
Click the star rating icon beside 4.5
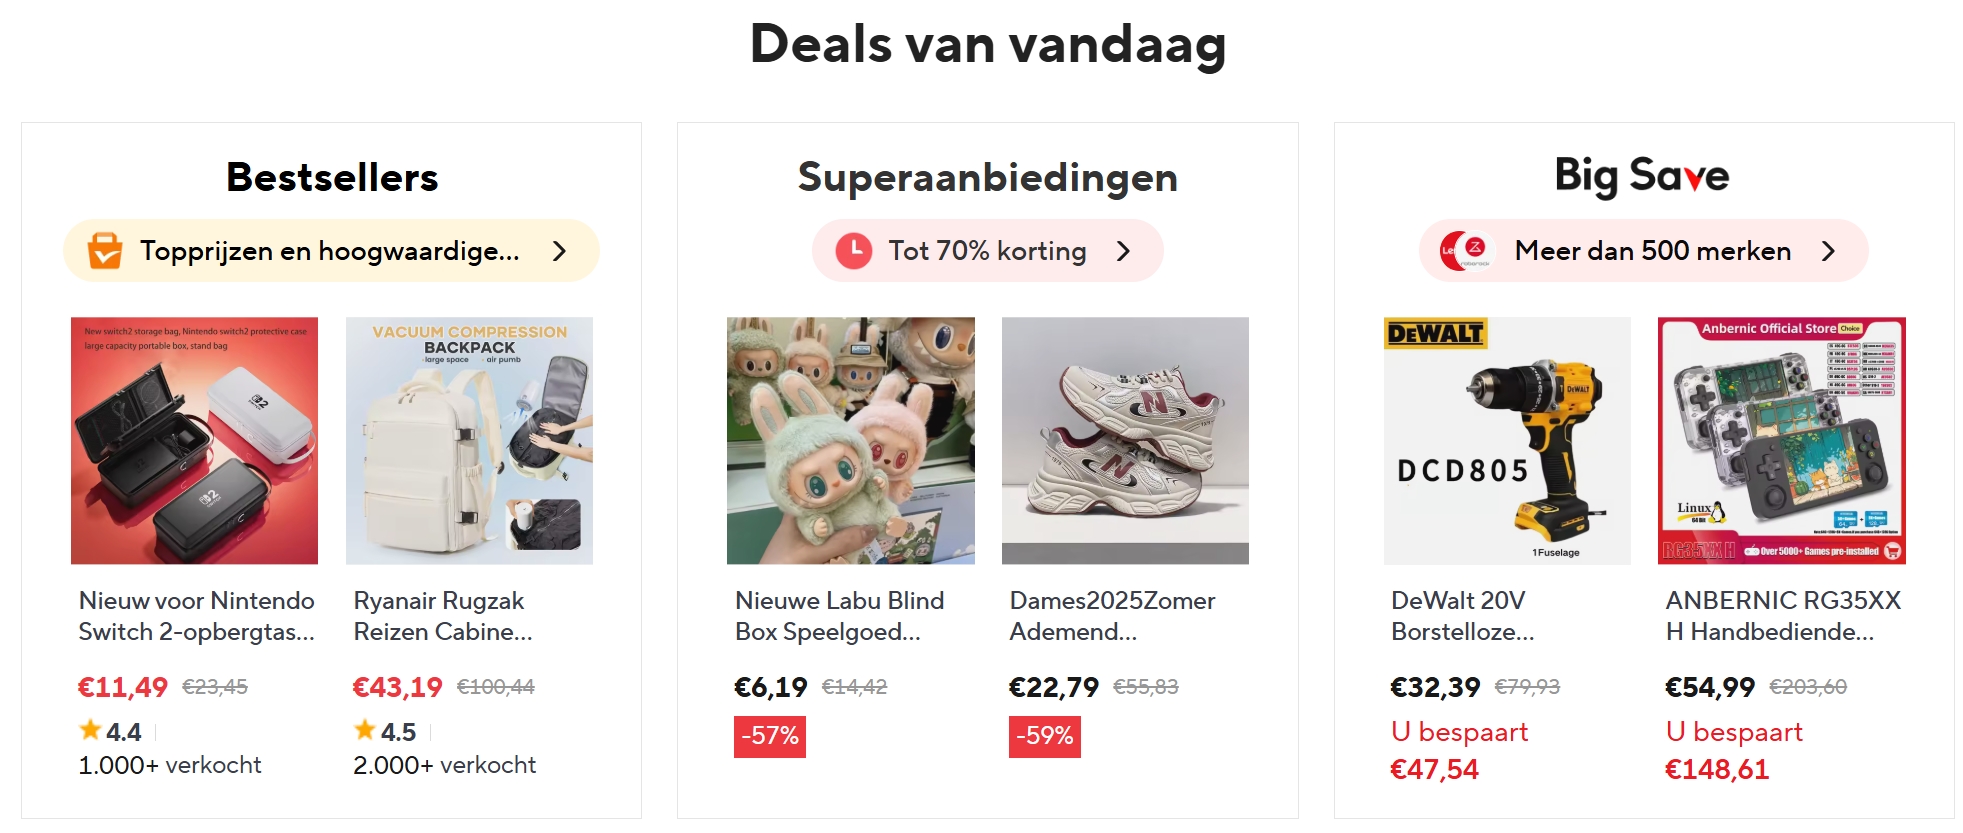point(365,730)
